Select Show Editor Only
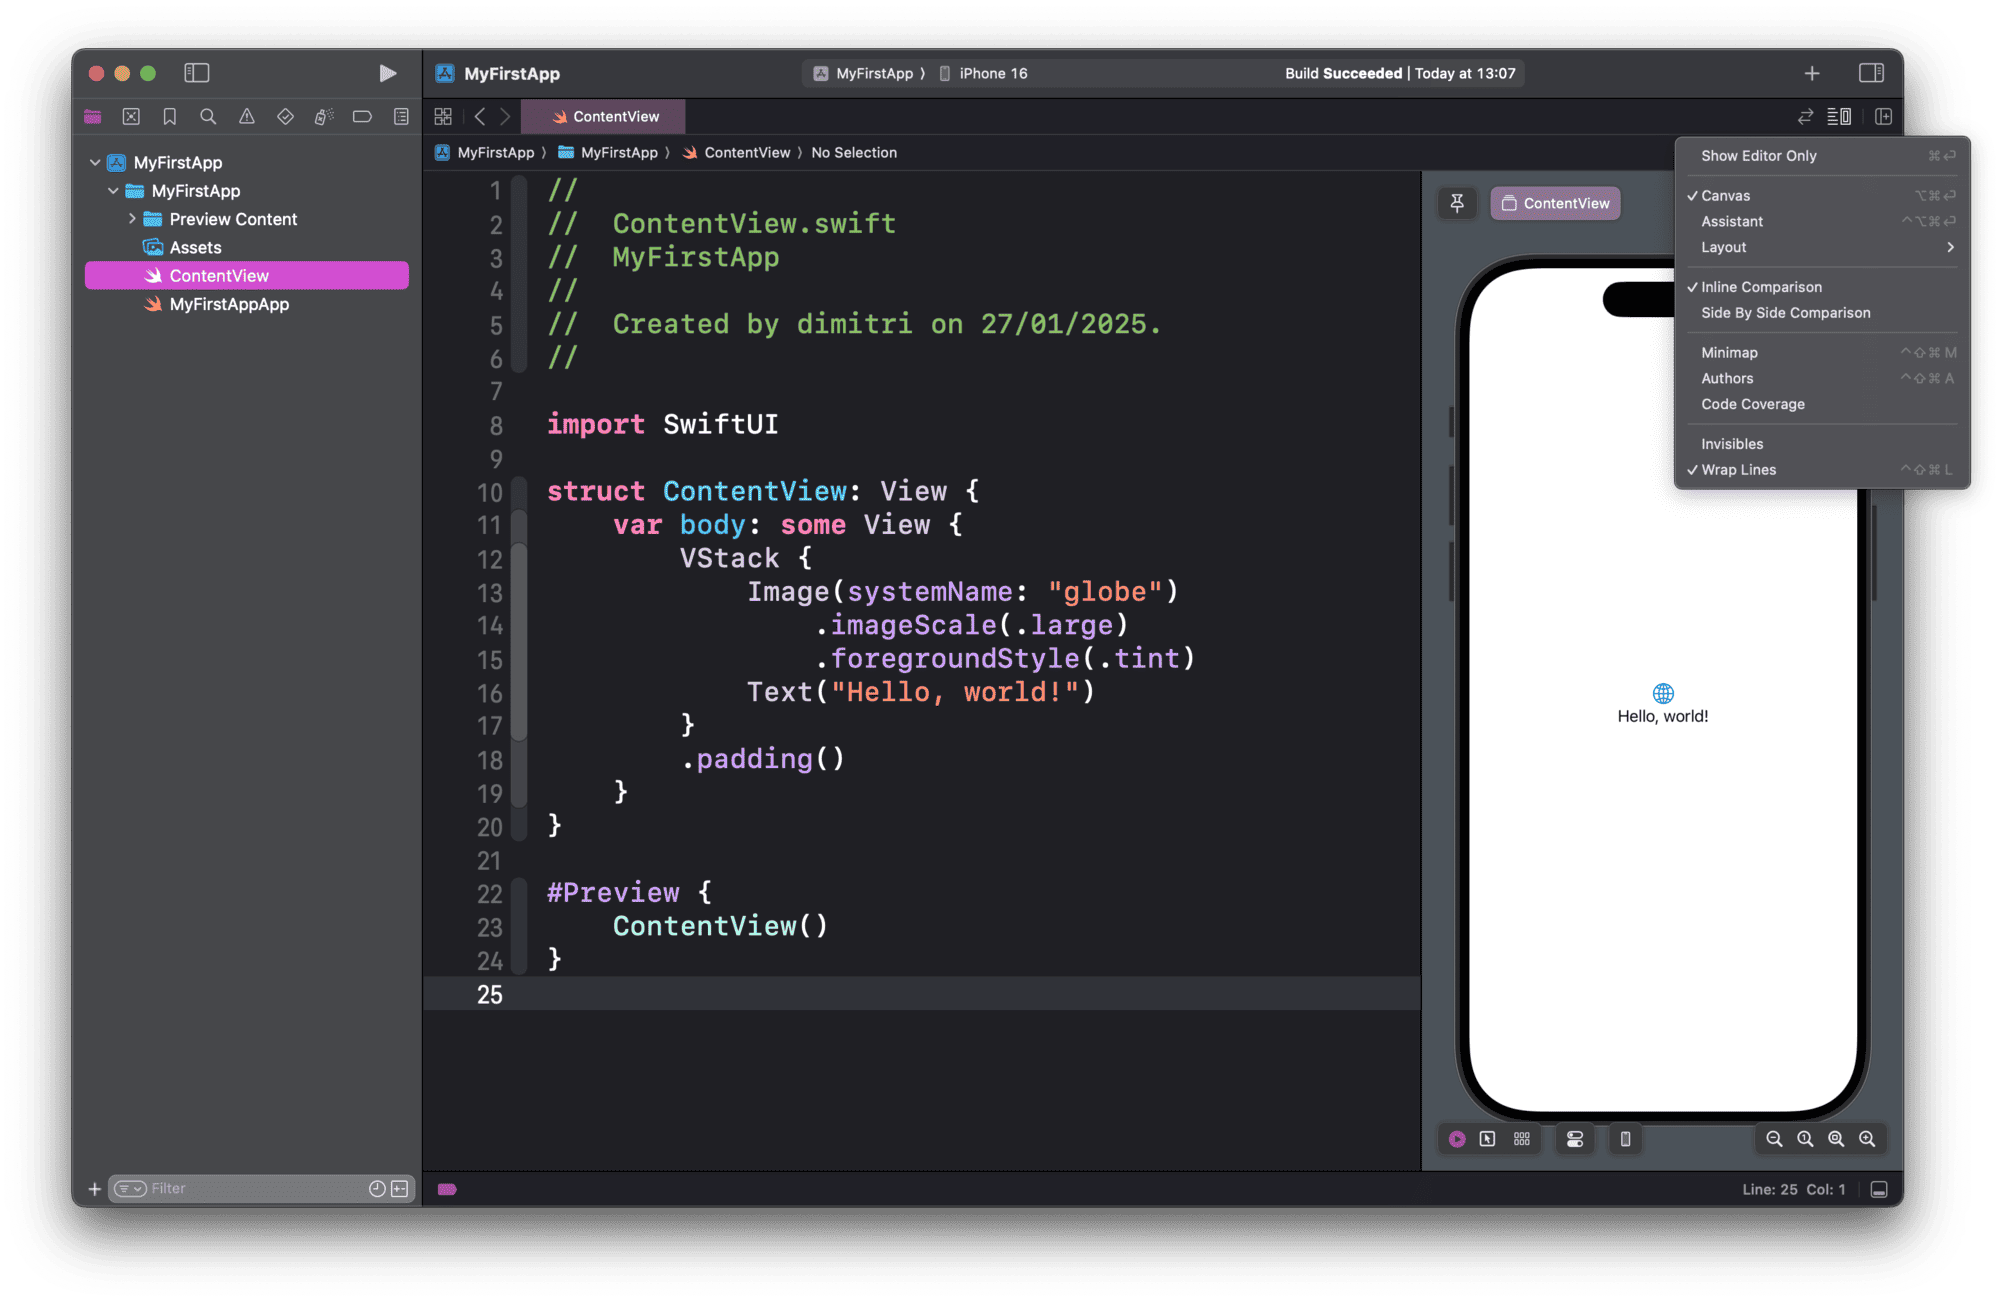Viewport: 2000px width, 1302px height. pos(1822,156)
